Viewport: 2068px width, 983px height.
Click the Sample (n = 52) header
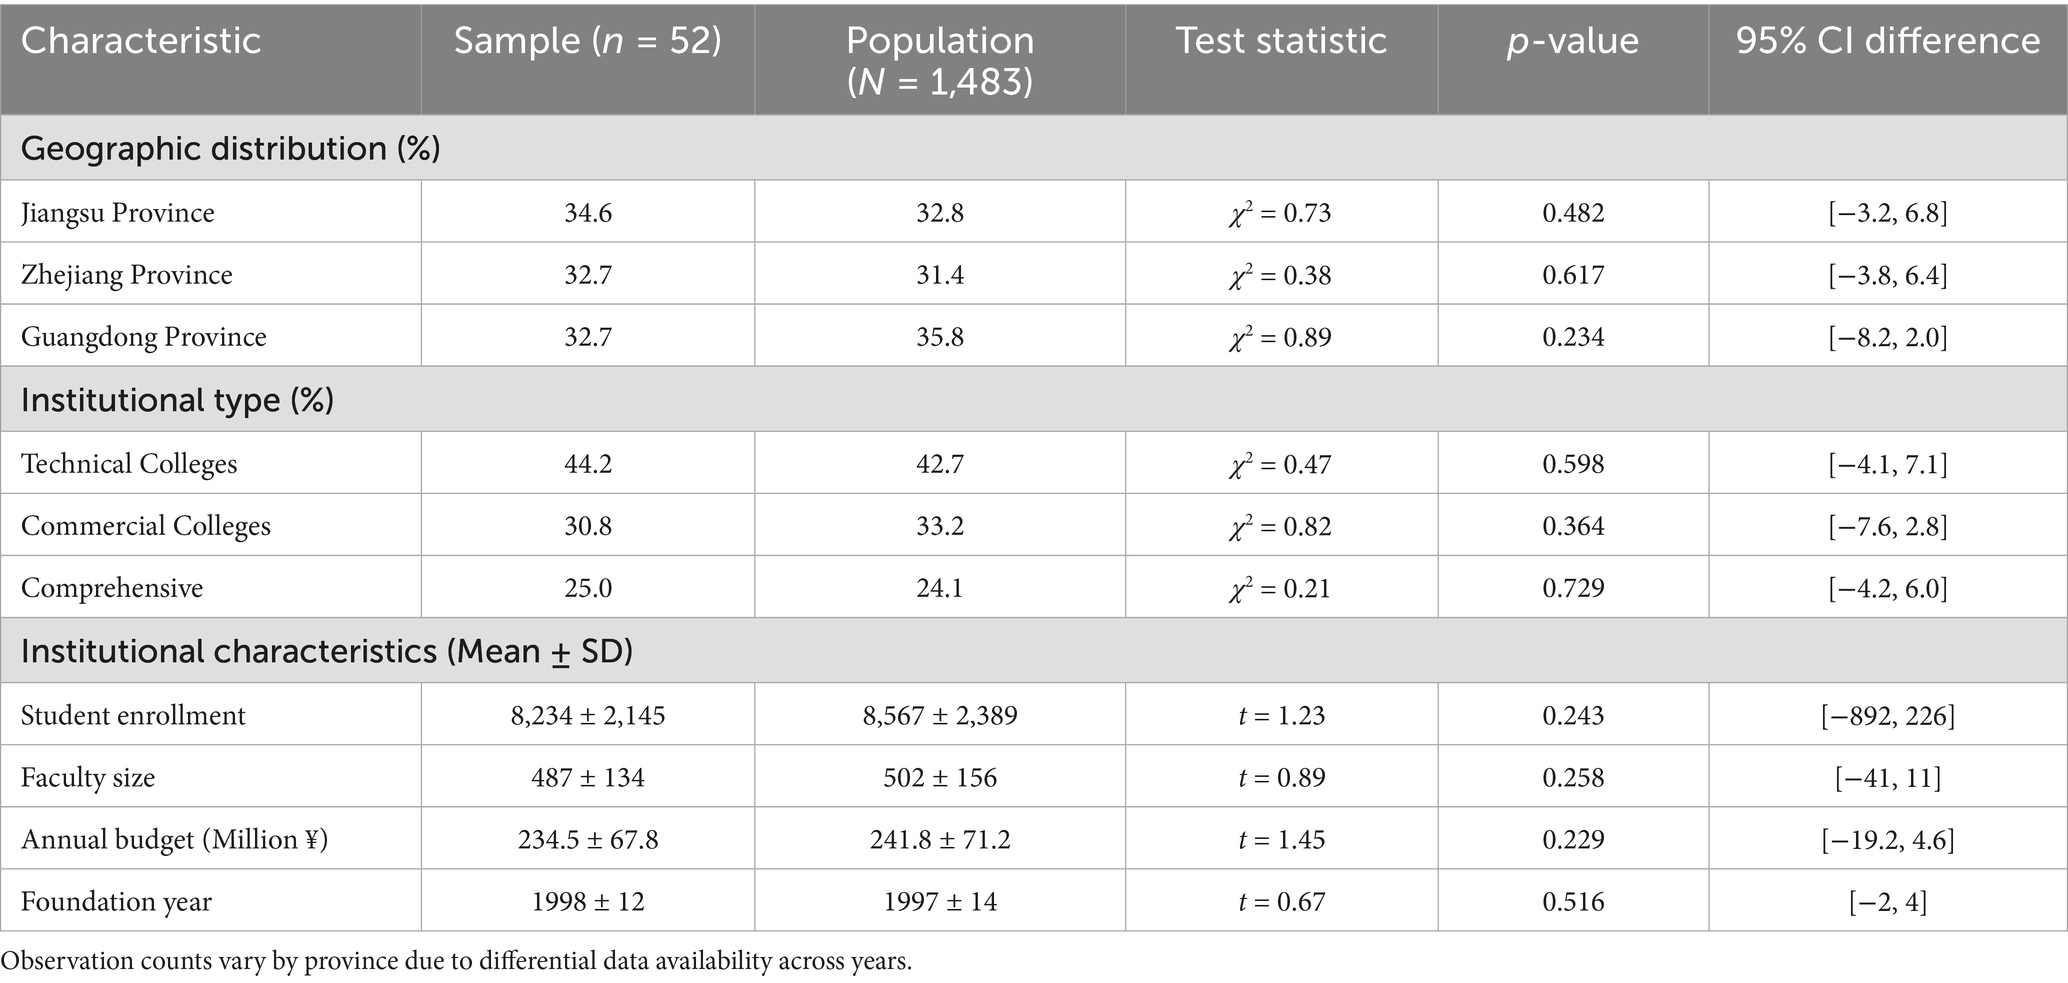587,41
